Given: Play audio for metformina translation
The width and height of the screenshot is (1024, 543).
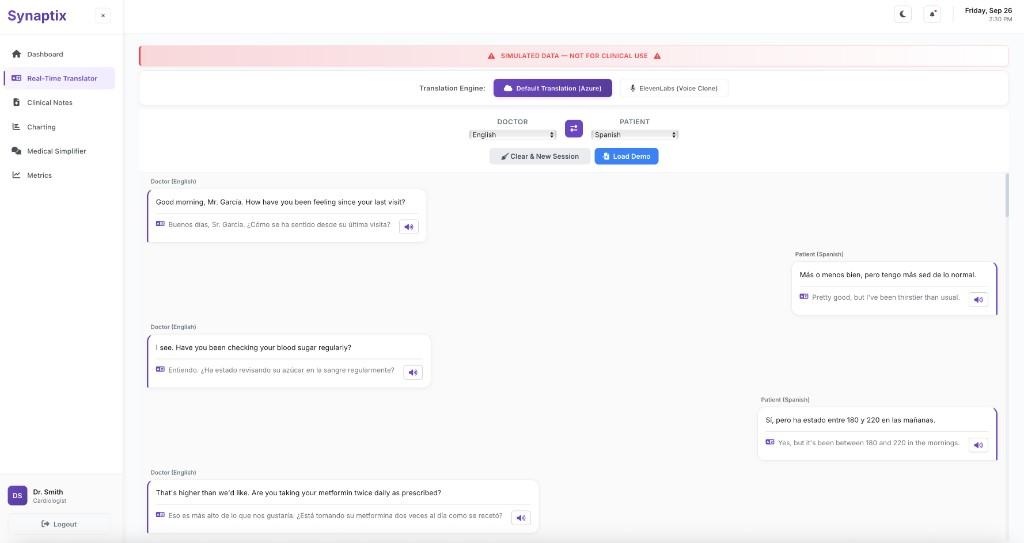Looking at the screenshot, I should click(x=520, y=518).
